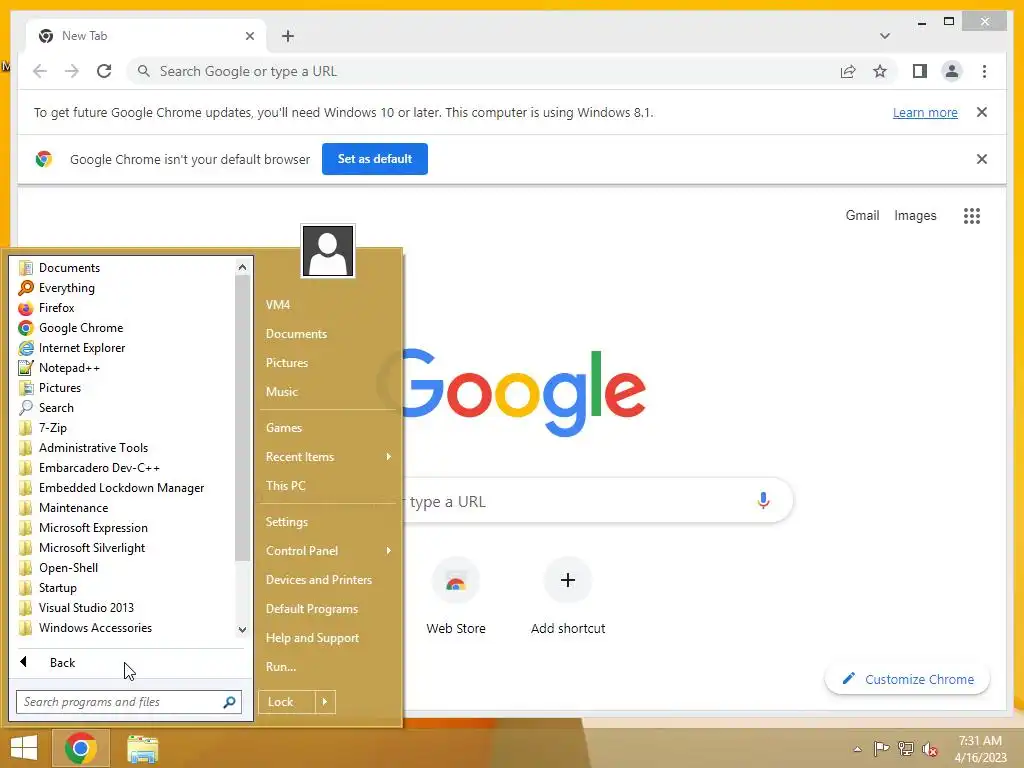Click the user account picture in Start menu
This screenshot has height=768, width=1024.
coord(328,251)
